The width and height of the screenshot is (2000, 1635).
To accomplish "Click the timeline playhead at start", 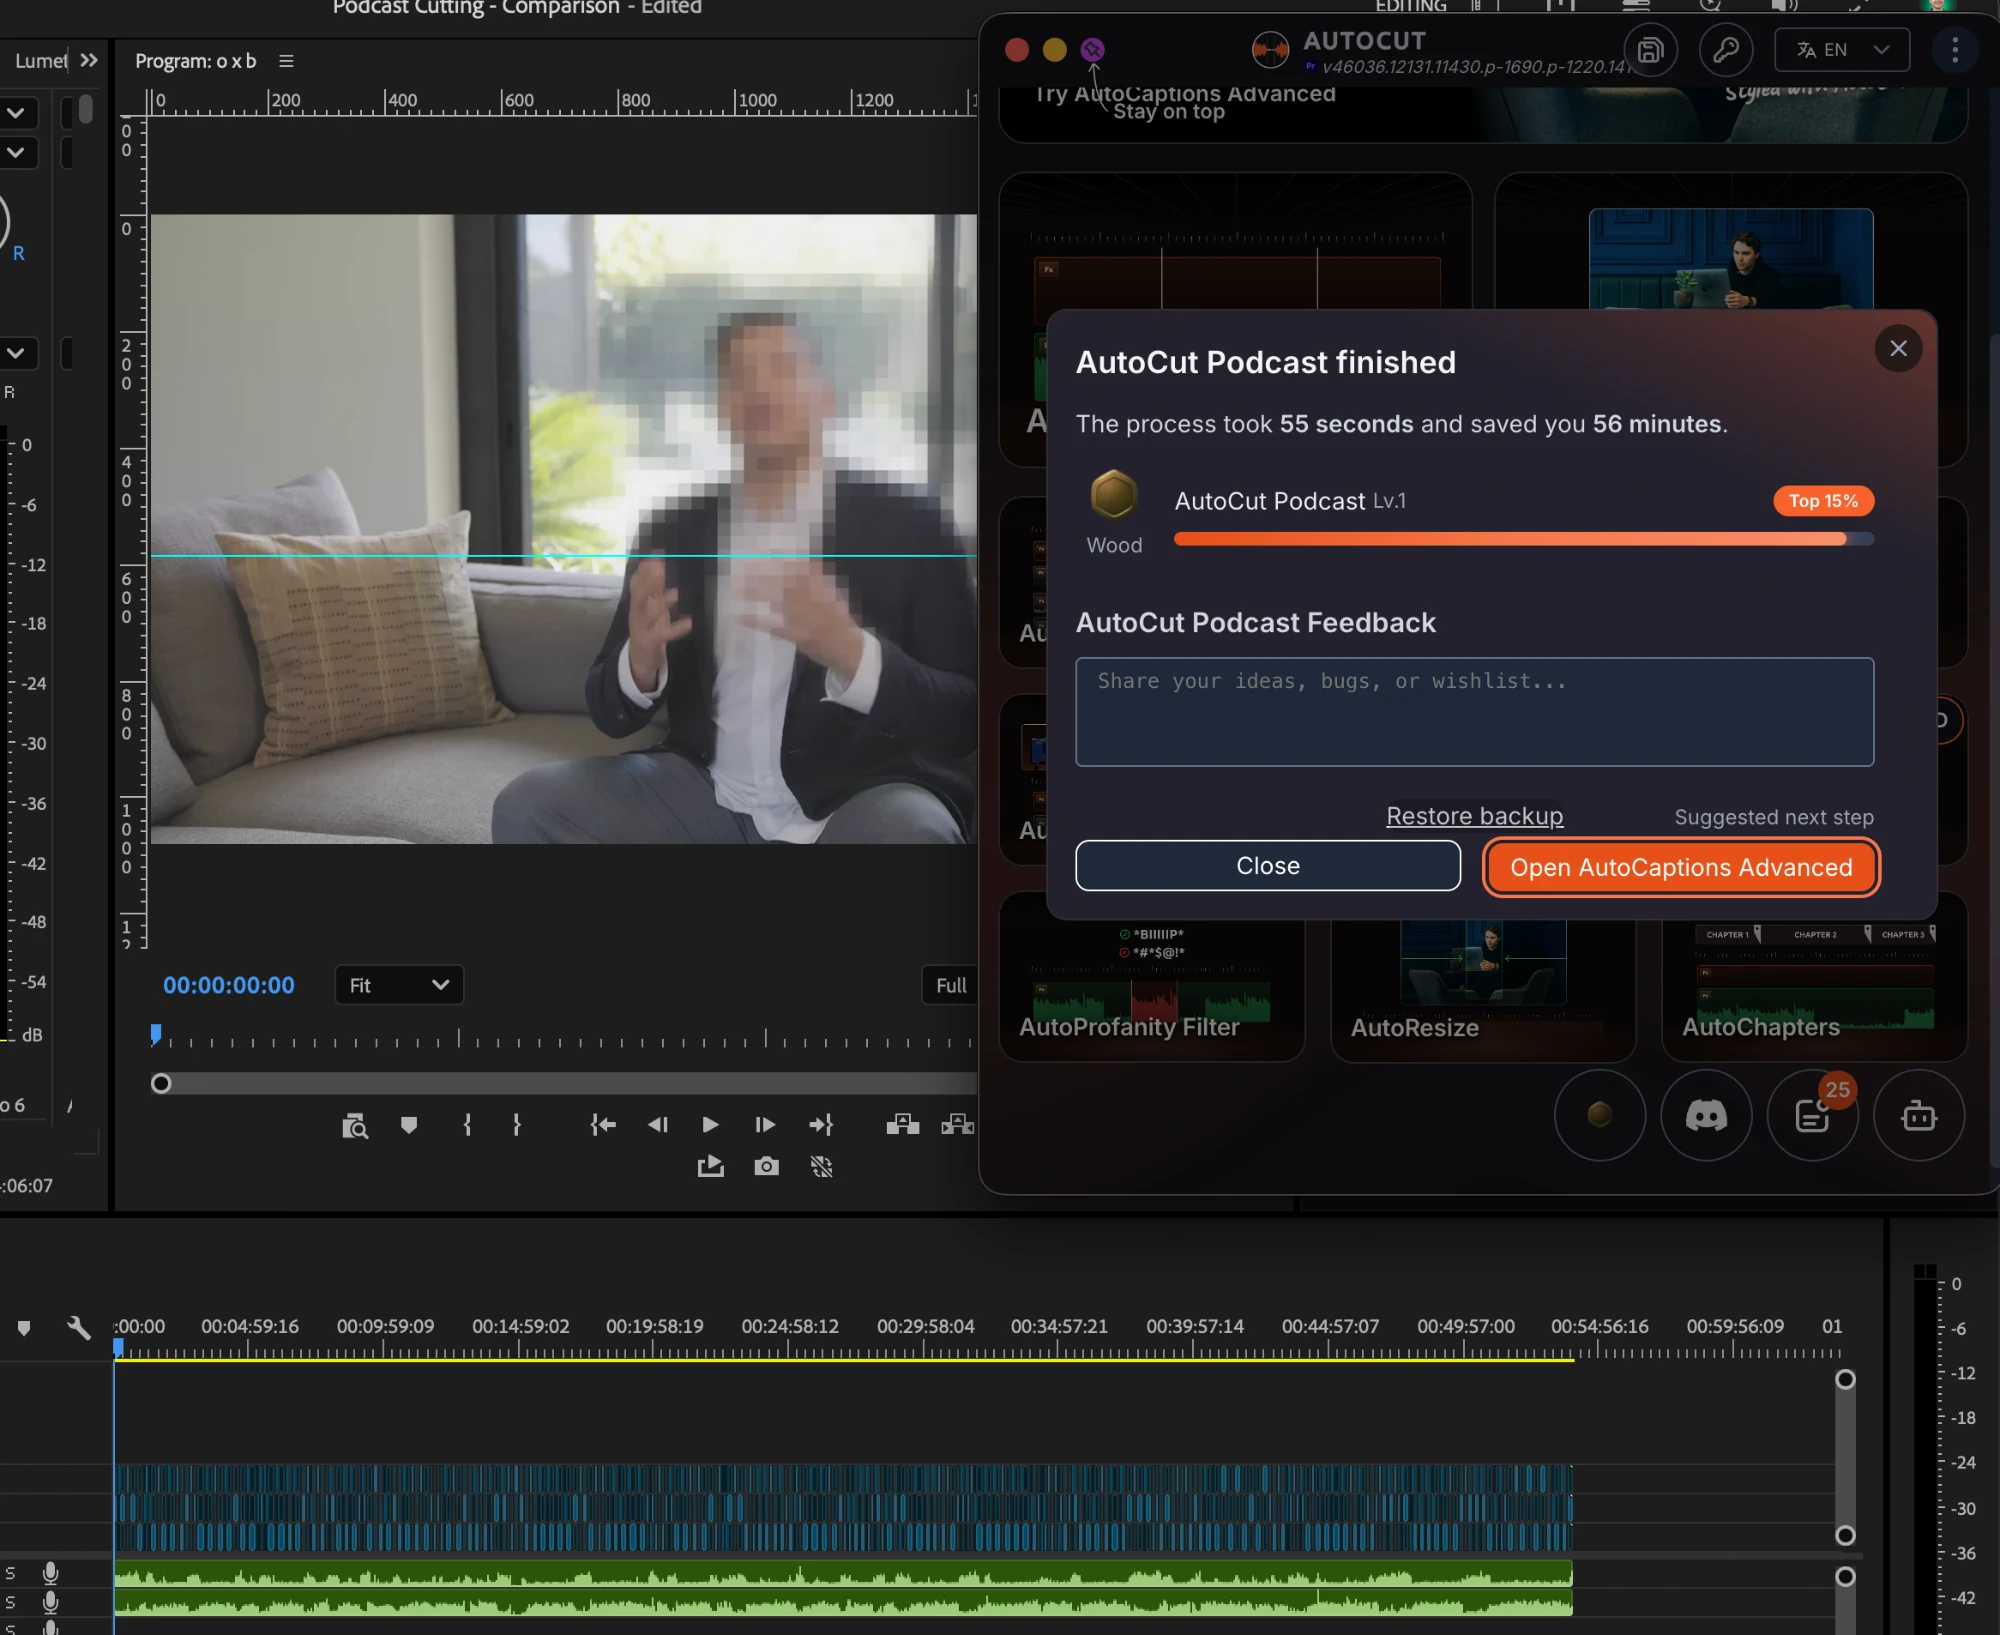I will [x=118, y=1348].
